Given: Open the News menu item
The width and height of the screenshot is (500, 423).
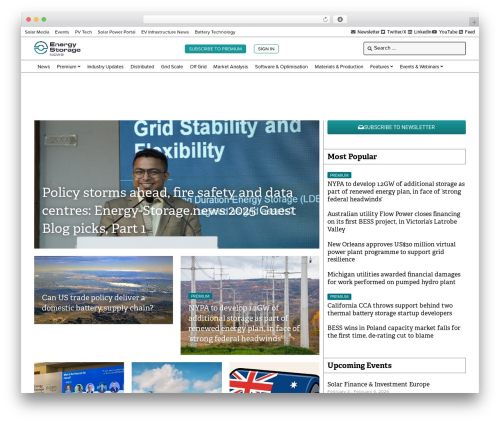Looking at the screenshot, I should pyautogui.click(x=44, y=67).
